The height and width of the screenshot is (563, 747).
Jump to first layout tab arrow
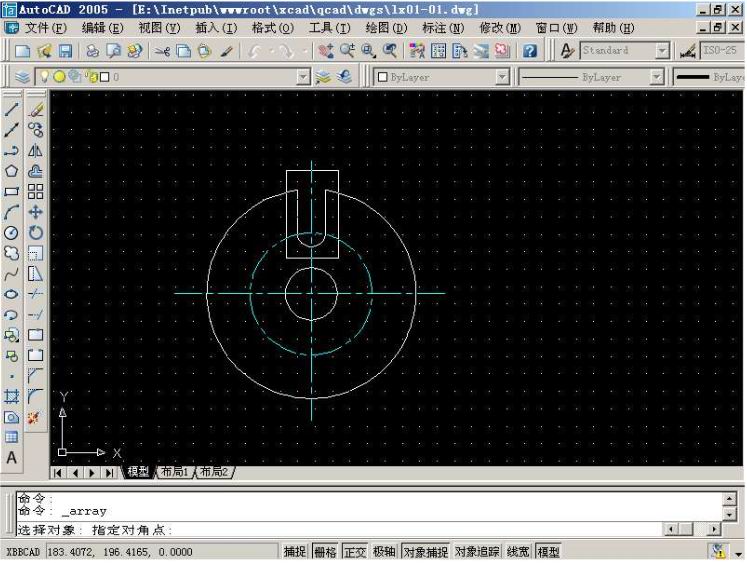pos(58,473)
